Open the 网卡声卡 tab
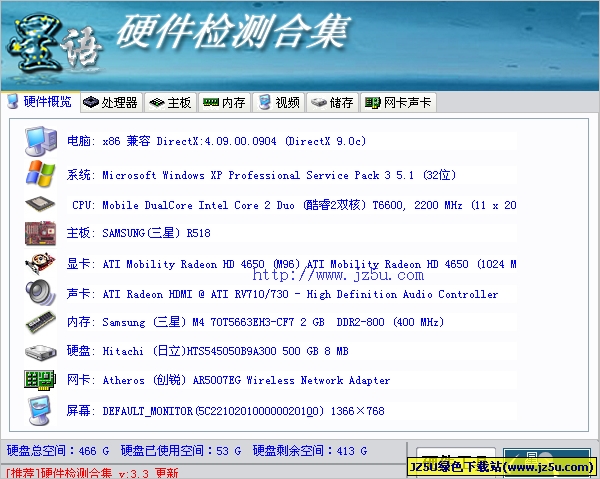Screen dimensions: 600x479 (398, 103)
